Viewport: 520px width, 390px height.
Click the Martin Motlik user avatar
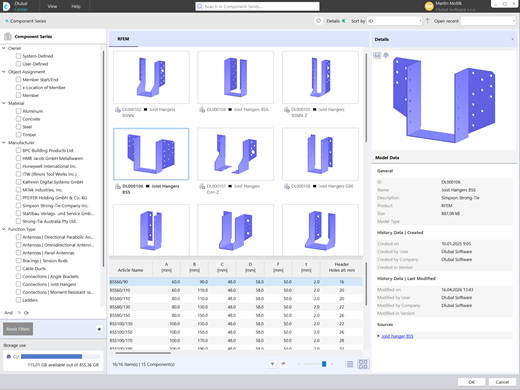[x=429, y=6]
